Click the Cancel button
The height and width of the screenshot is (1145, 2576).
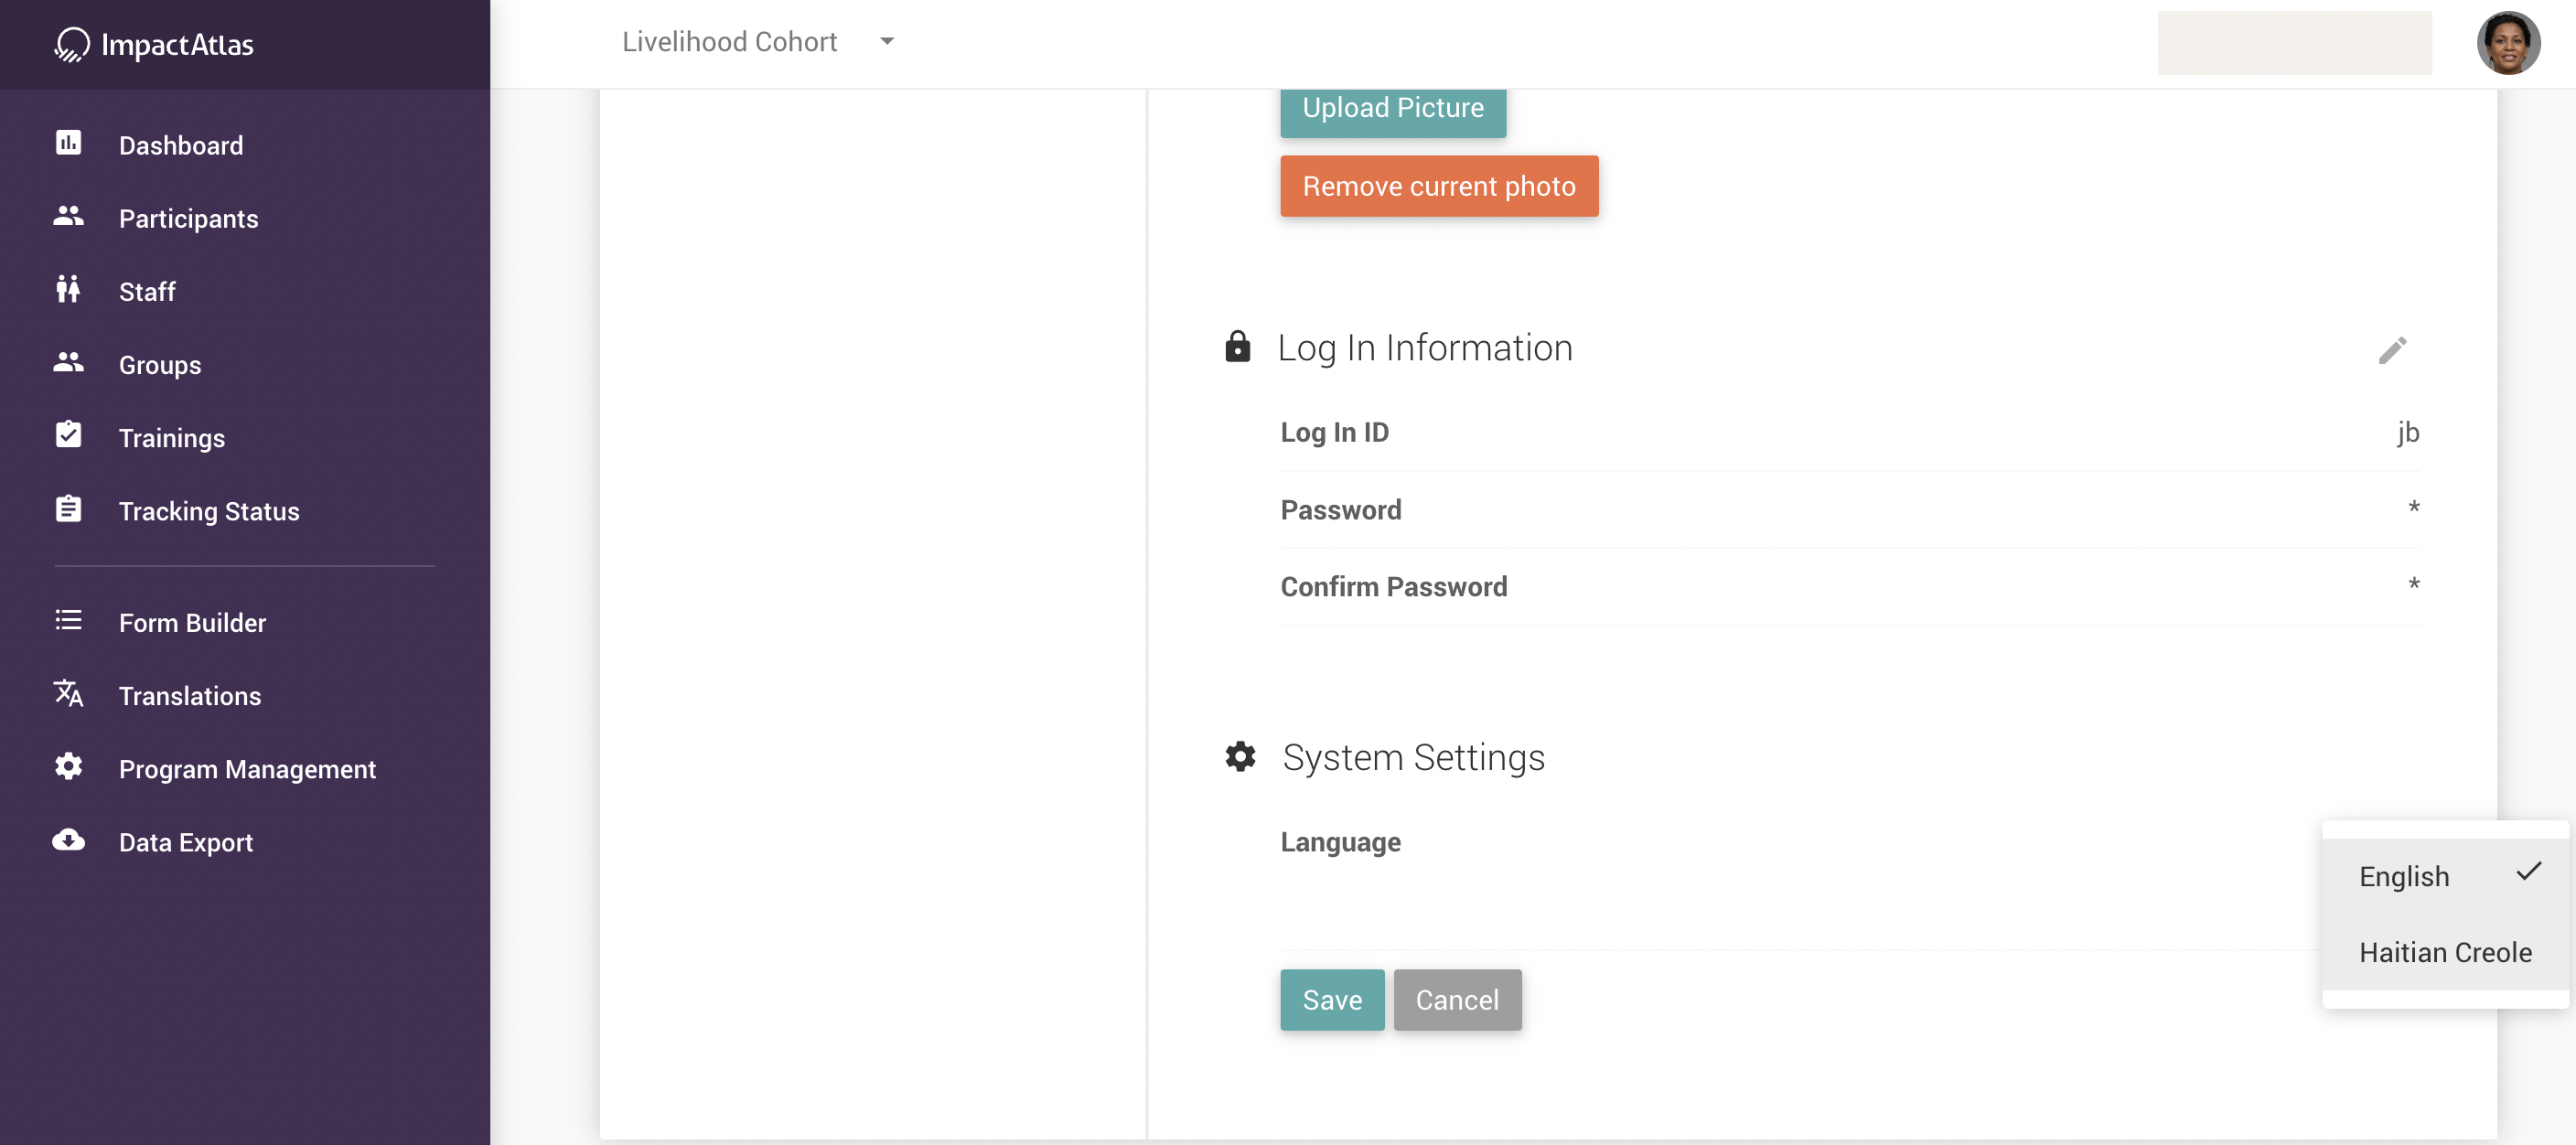coord(1456,999)
